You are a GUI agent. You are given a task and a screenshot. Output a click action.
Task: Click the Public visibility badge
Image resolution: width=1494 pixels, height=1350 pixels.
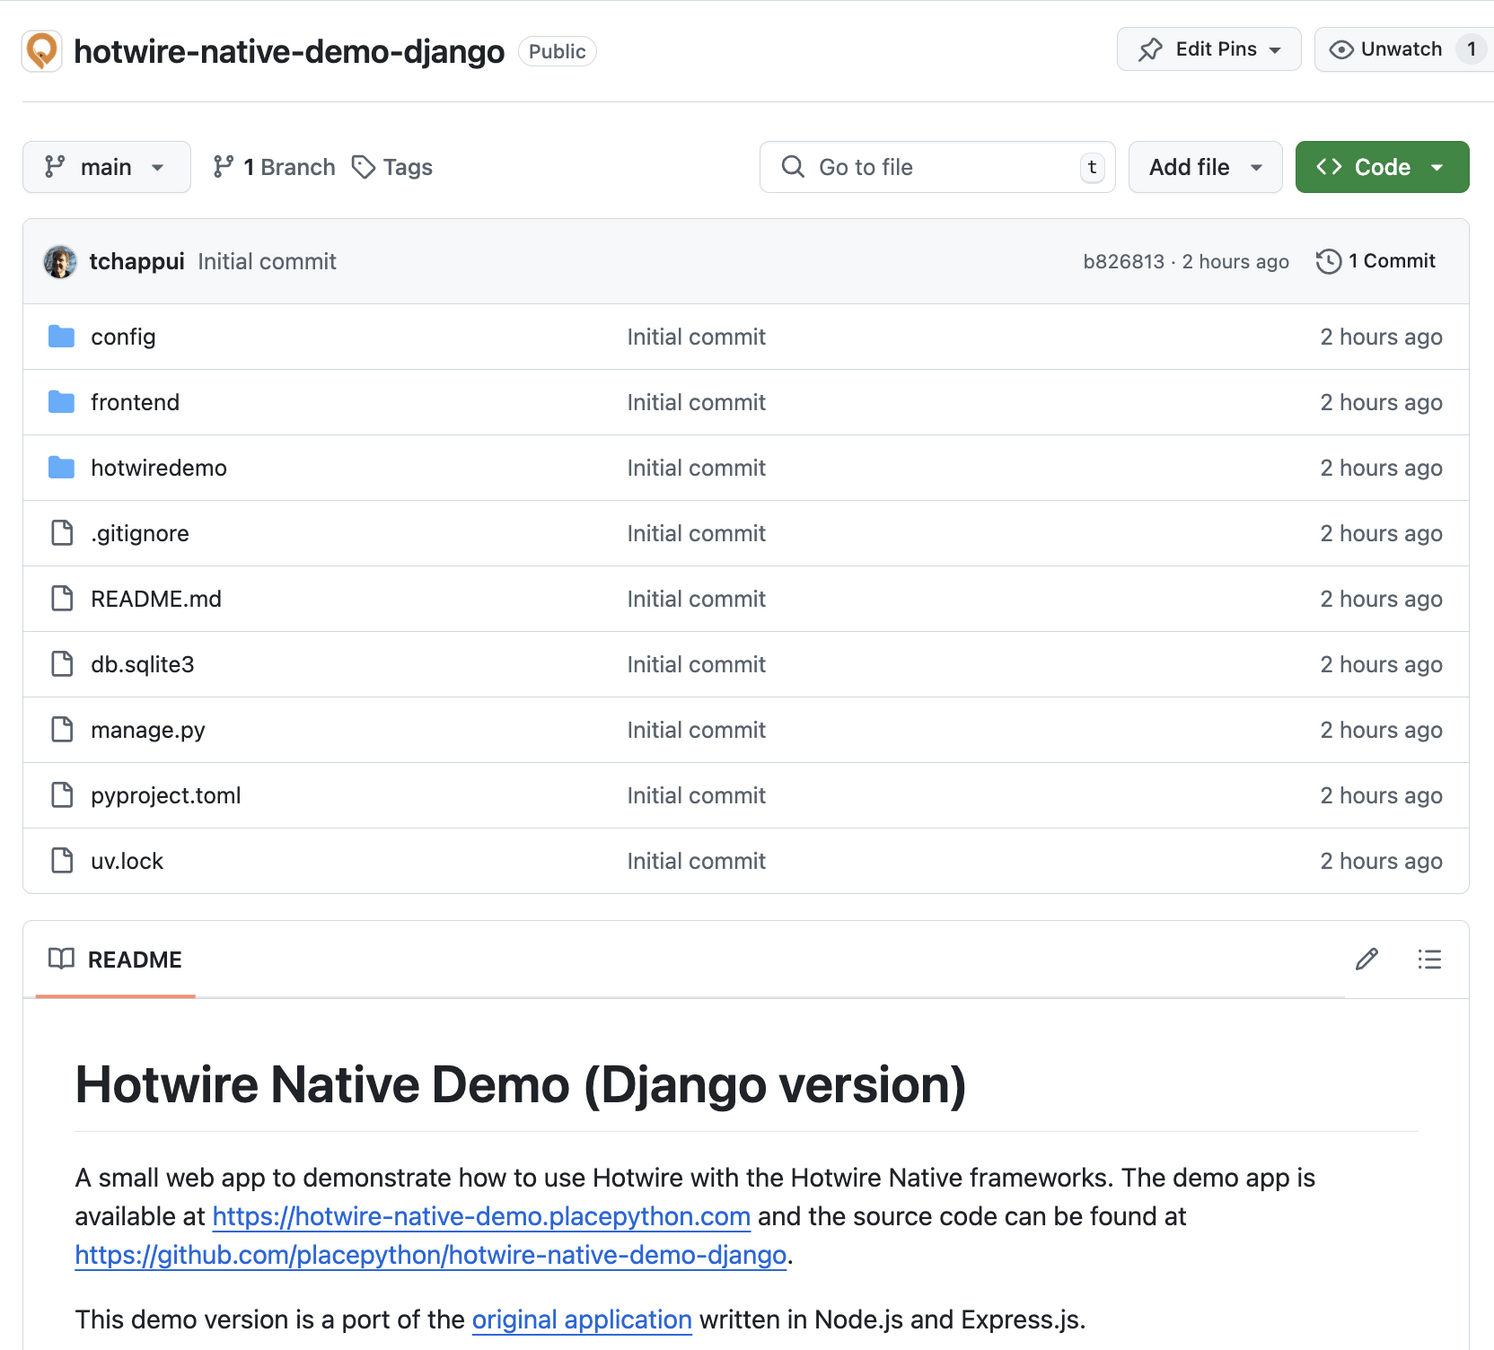tap(557, 51)
